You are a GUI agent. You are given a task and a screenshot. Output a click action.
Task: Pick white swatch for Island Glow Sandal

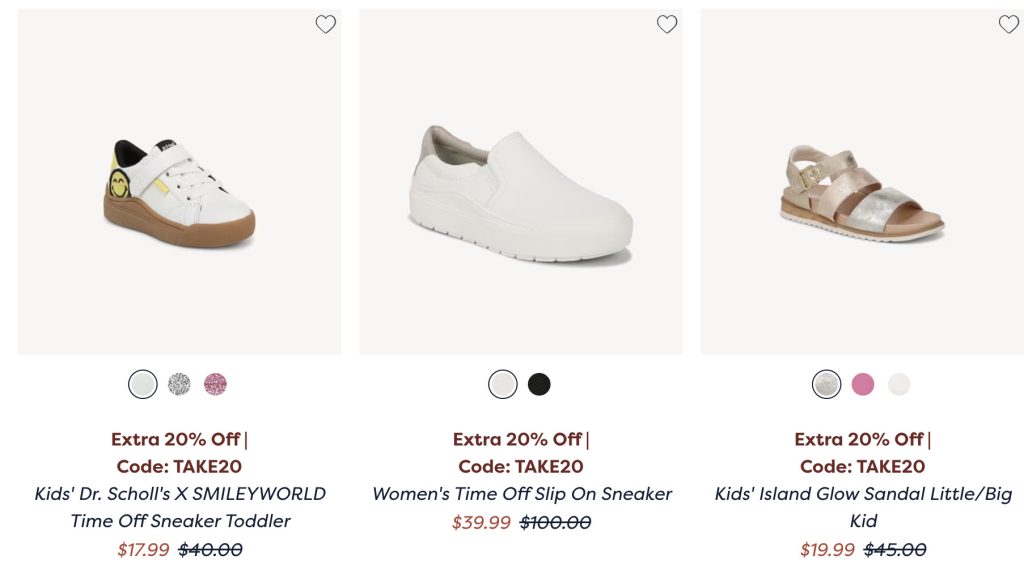pos(899,384)
